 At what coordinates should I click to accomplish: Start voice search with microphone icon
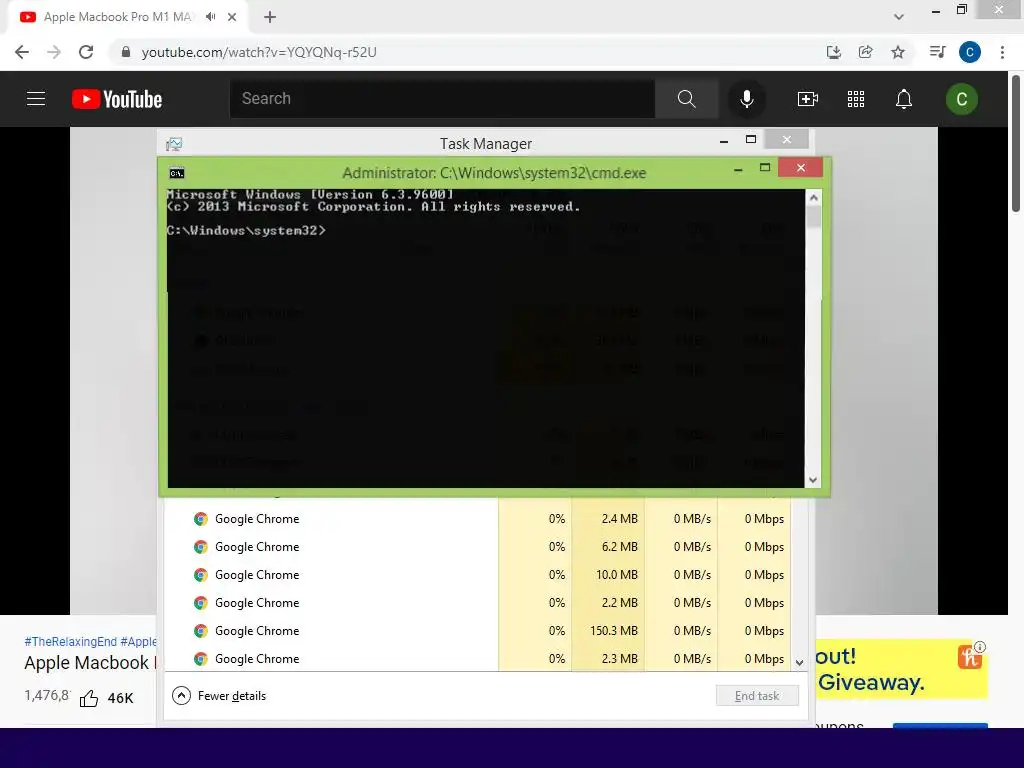(x=746, y=99)
